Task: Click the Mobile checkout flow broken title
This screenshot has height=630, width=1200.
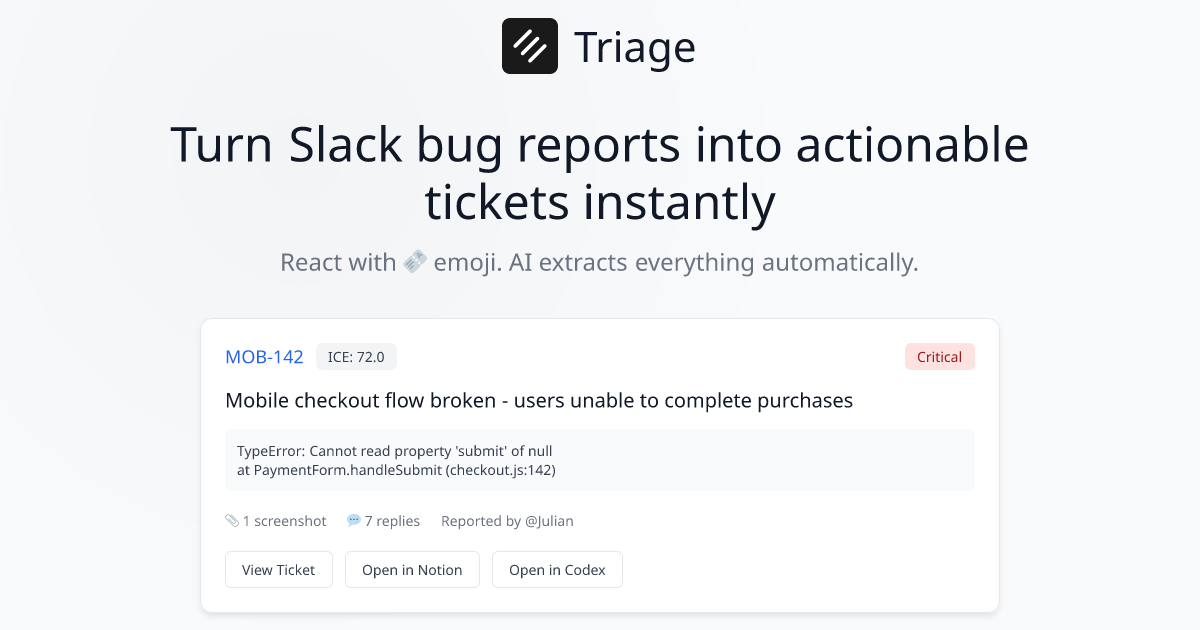Action: [x=539, y=400]
